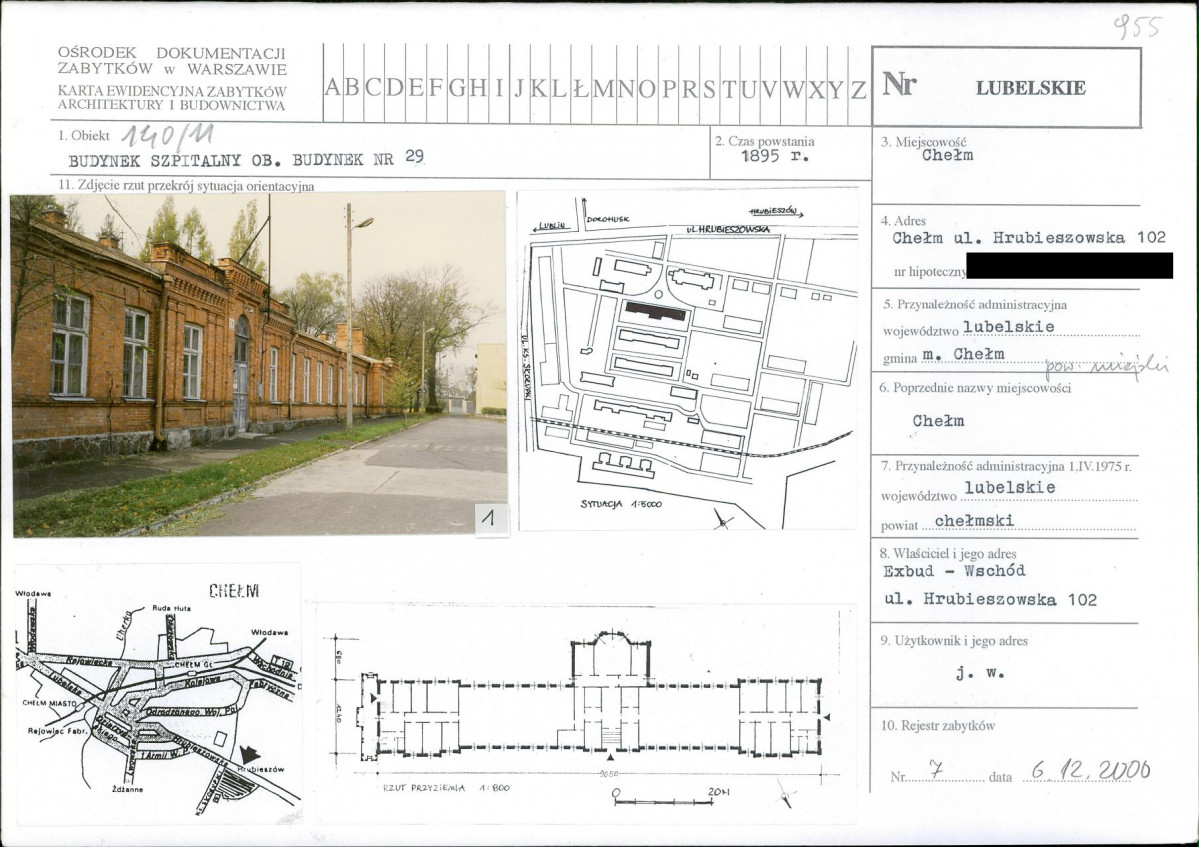Screen dimensions: 1199x847
Task: Select letter Ł cell in alphabet index
Action: point(580,87)
